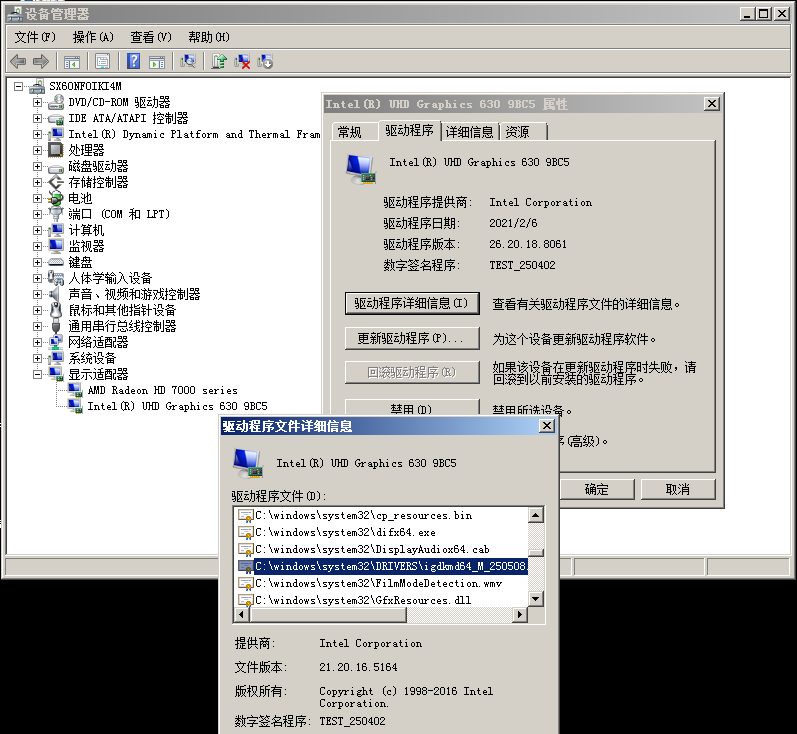Close the 驱动程序文件详细信息 dialog

click(x=546, y=425)
